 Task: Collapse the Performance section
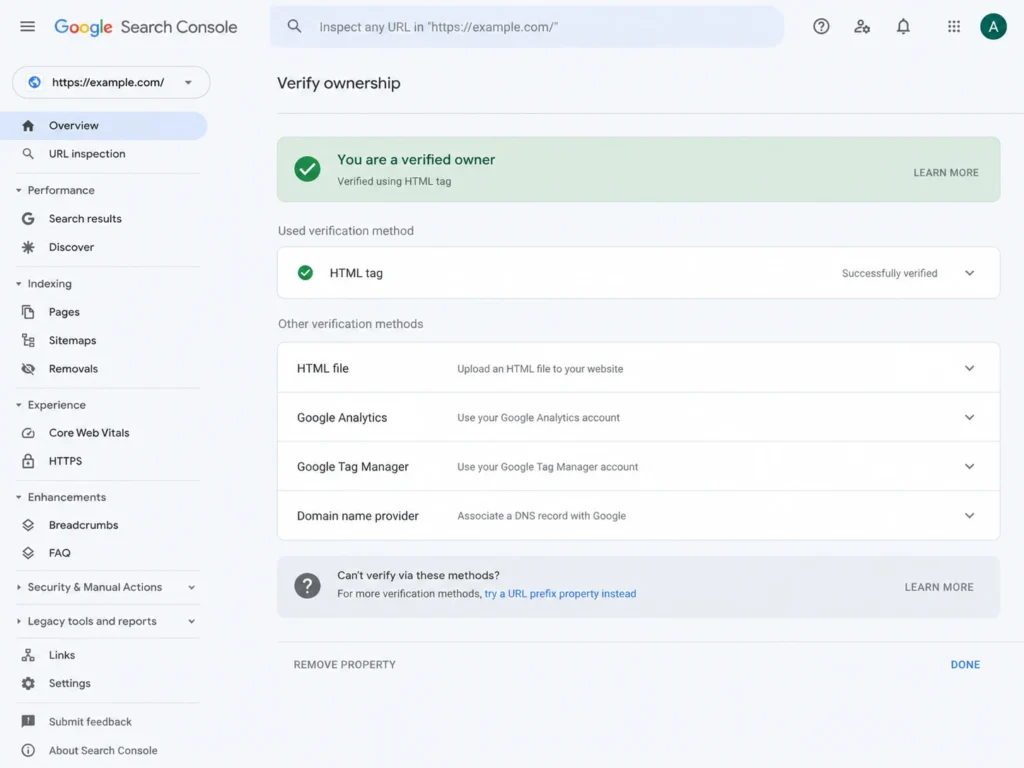[18, 190]
